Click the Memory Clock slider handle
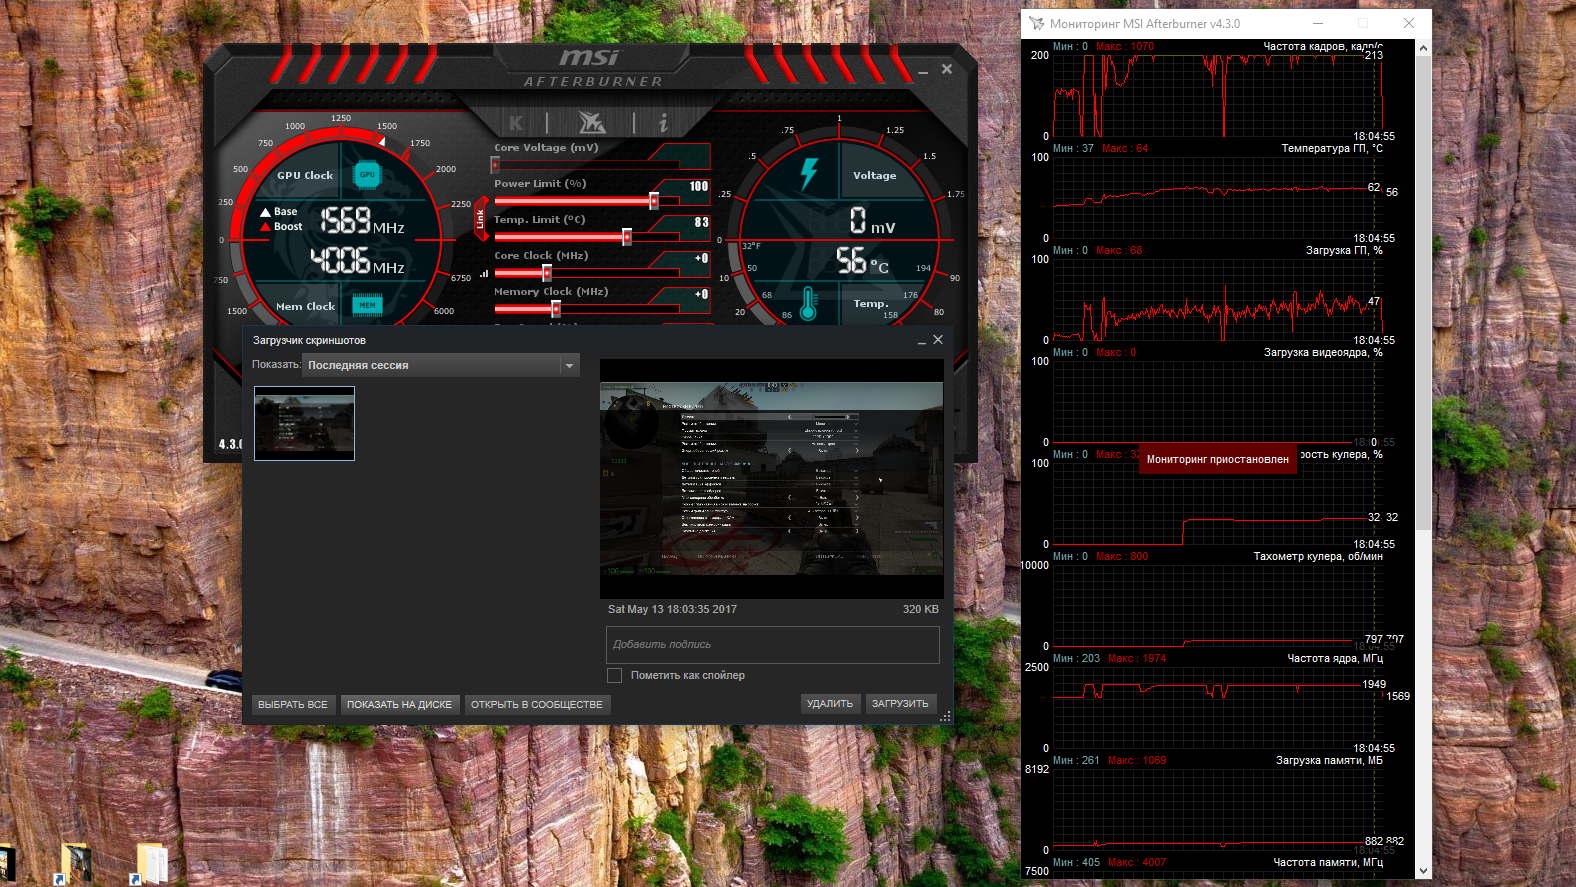Screen dimensions: 1576x887 click(556, 309)
